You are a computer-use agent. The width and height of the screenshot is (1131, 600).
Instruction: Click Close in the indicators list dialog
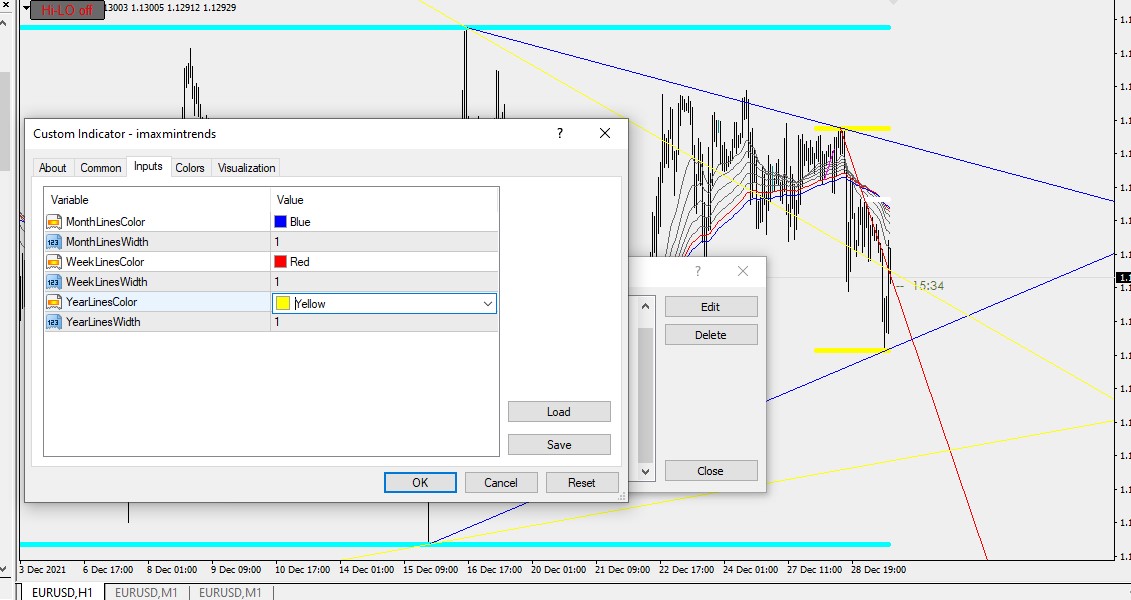click(x=710, y=471)
